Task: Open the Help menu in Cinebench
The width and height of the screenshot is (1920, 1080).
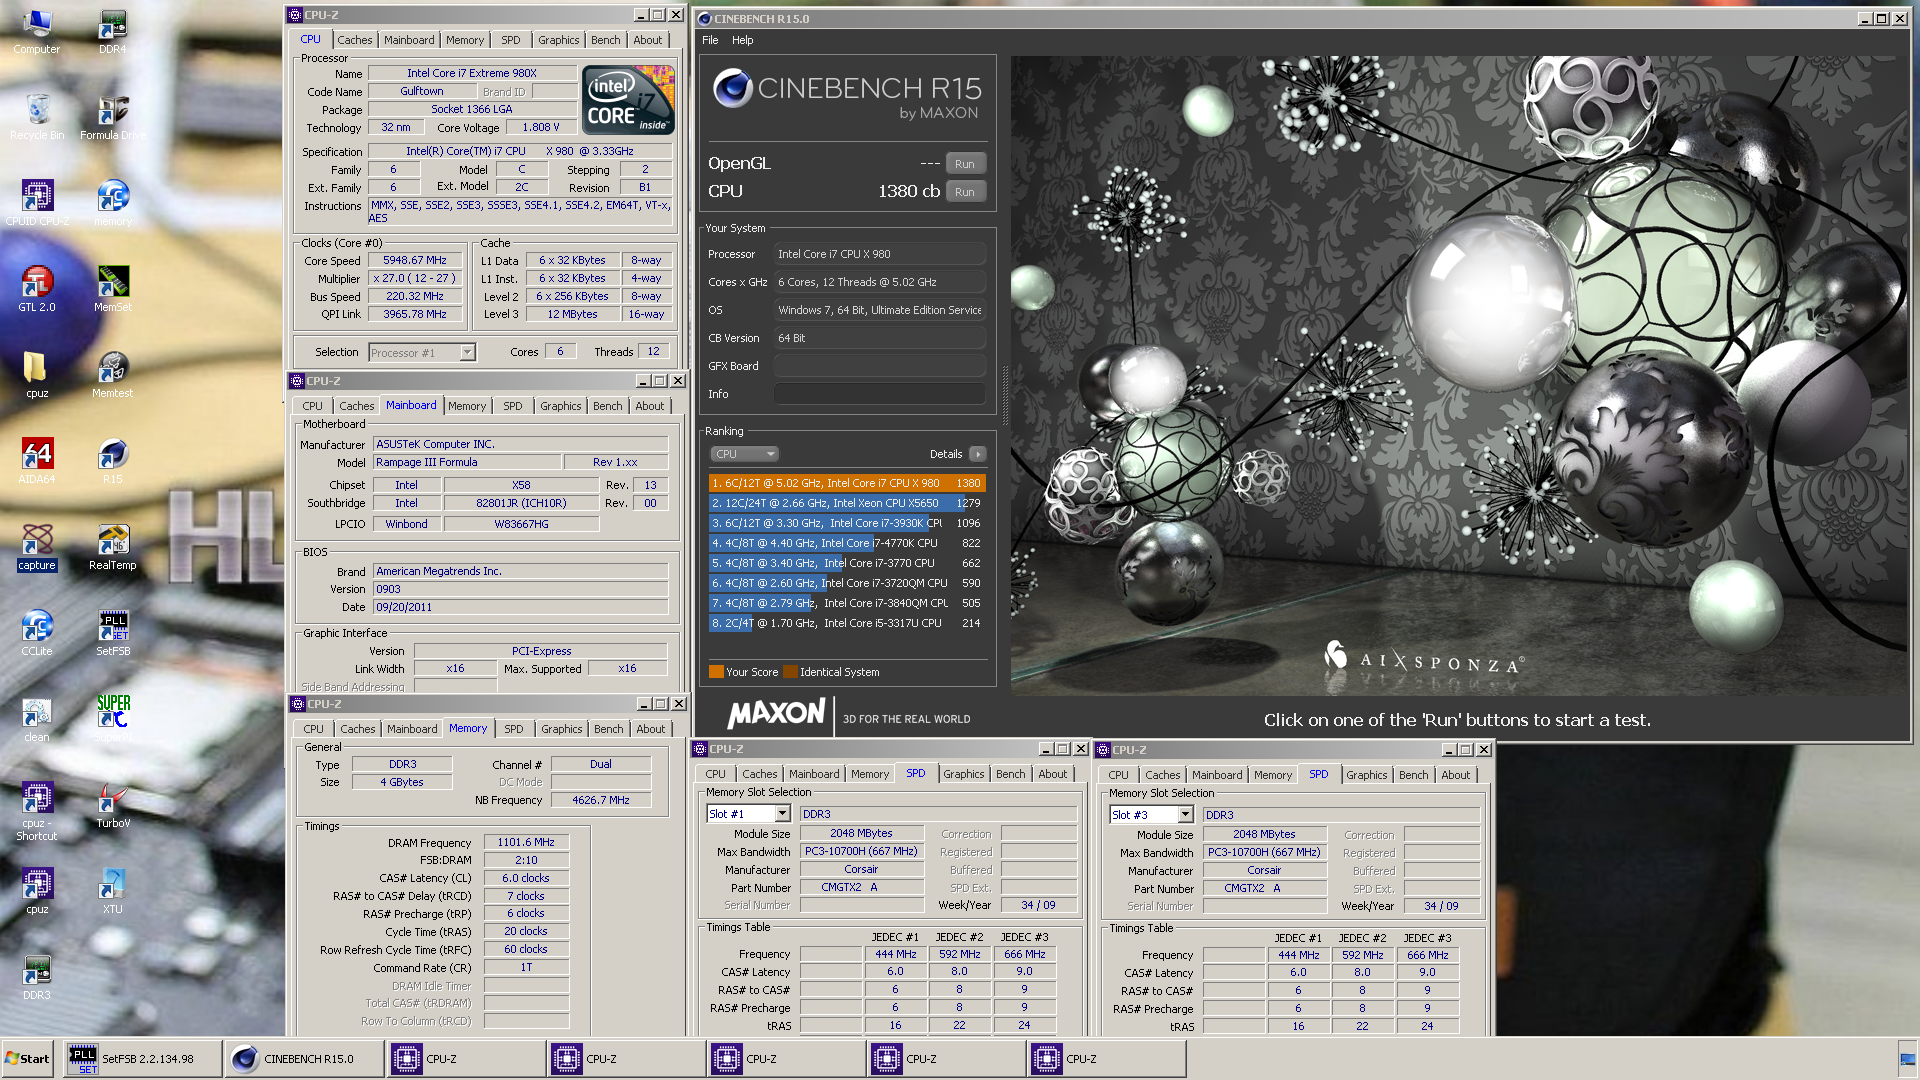Action: 742,41
